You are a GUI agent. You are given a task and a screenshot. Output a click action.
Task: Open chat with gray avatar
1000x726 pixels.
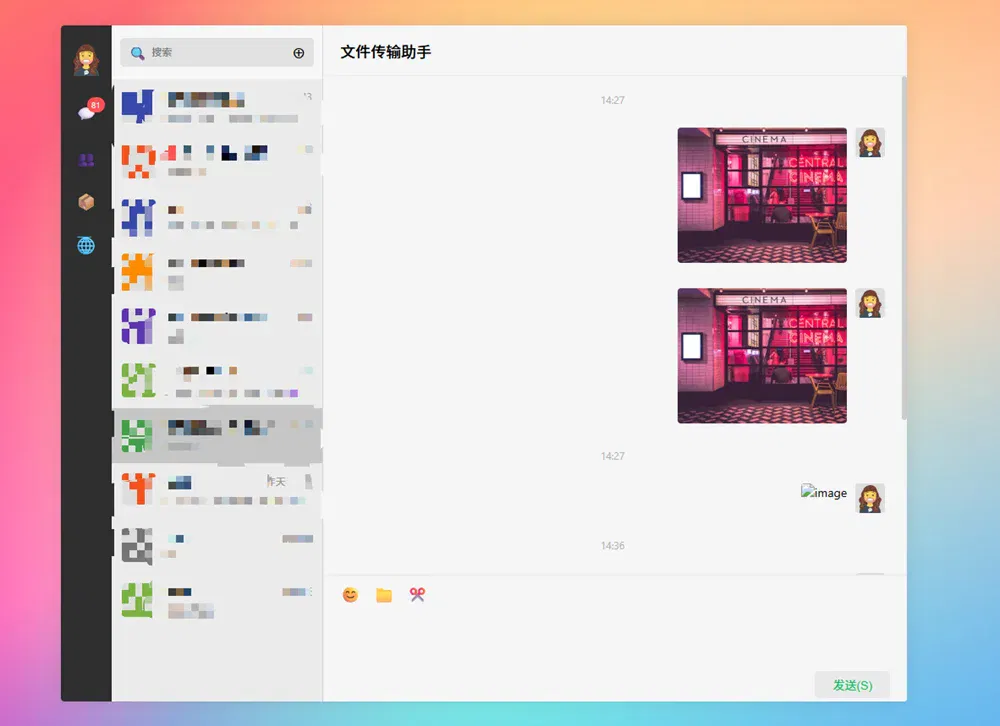217,546
